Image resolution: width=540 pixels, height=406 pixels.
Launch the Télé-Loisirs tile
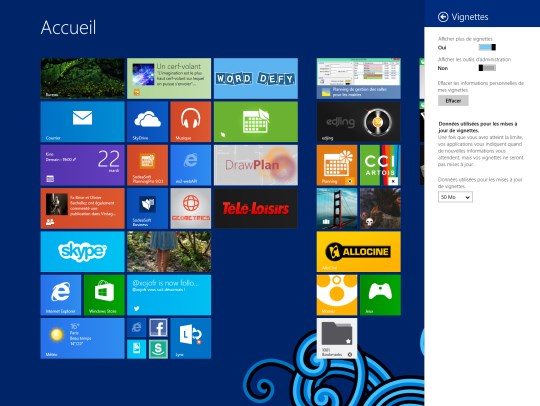coord(256,208)
